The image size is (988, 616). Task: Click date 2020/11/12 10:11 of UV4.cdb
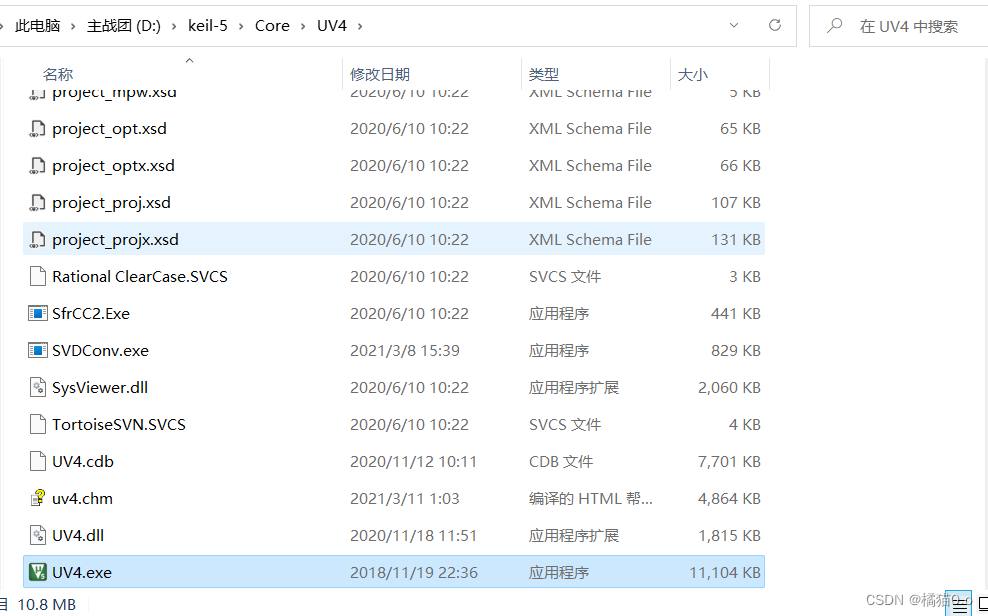point(413,462)
